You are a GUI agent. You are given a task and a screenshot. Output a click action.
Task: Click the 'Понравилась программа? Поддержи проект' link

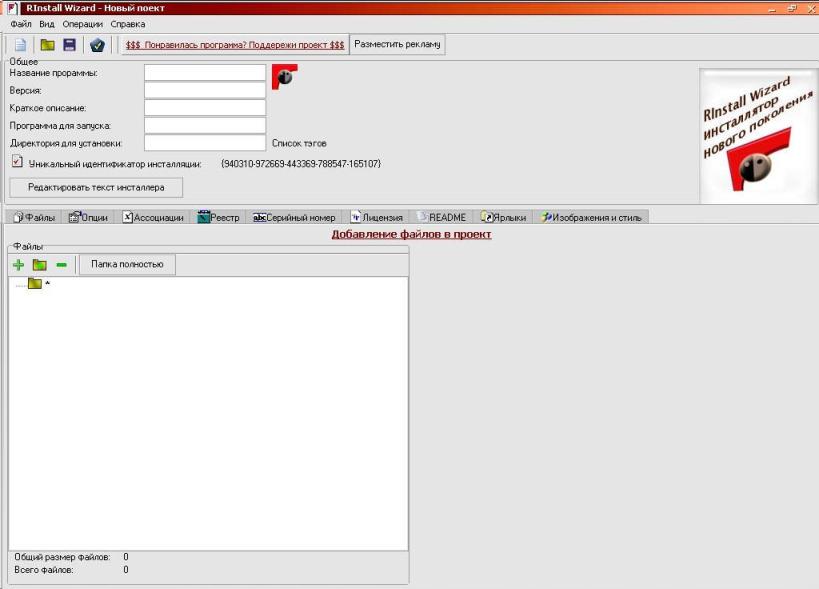[235, 45]
